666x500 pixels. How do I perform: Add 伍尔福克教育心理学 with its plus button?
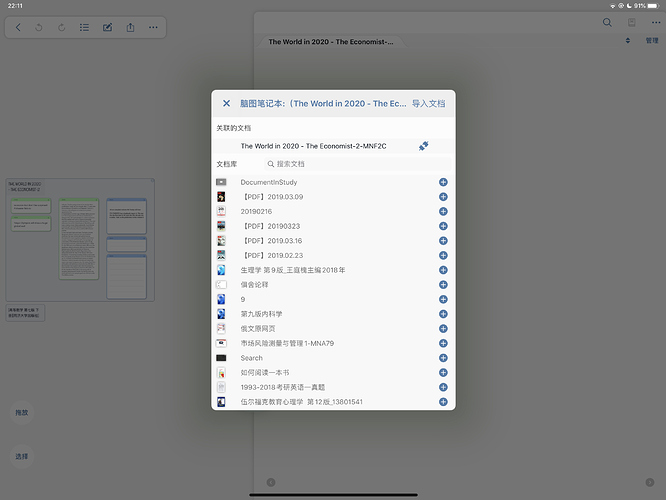point(443,402)
